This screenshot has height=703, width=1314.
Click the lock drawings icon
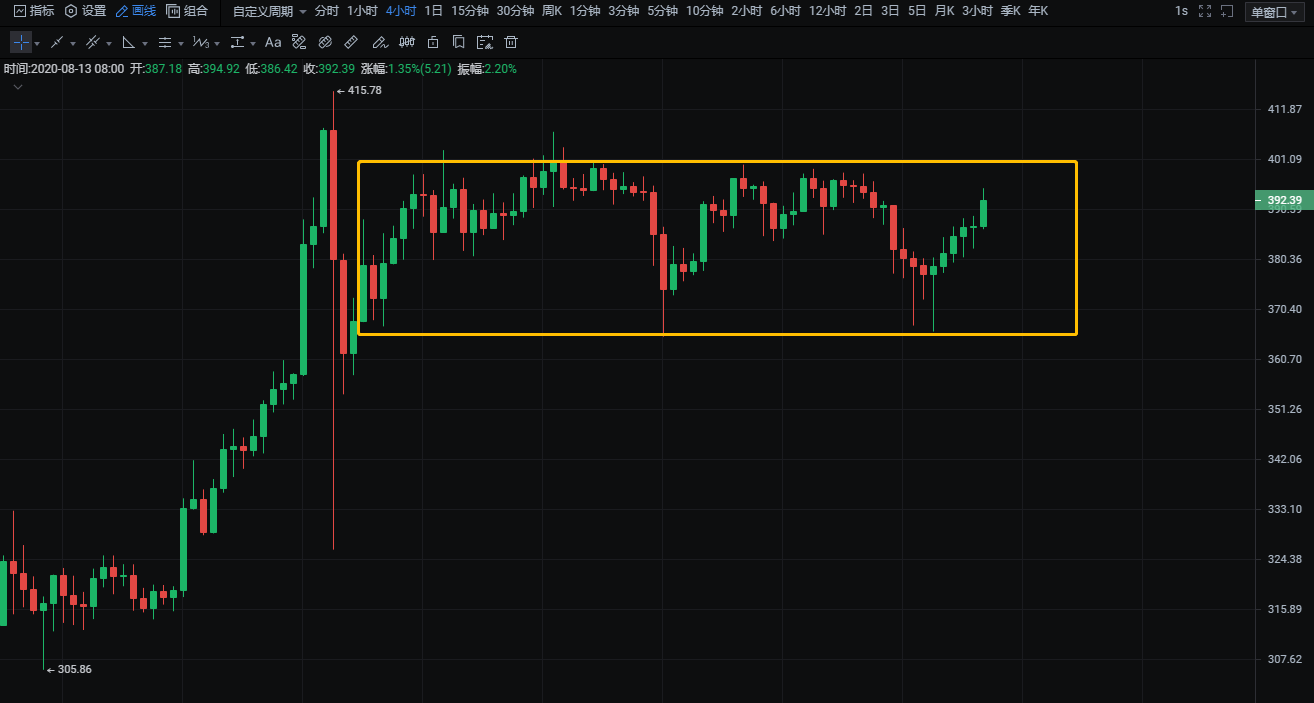pos(433,43)
